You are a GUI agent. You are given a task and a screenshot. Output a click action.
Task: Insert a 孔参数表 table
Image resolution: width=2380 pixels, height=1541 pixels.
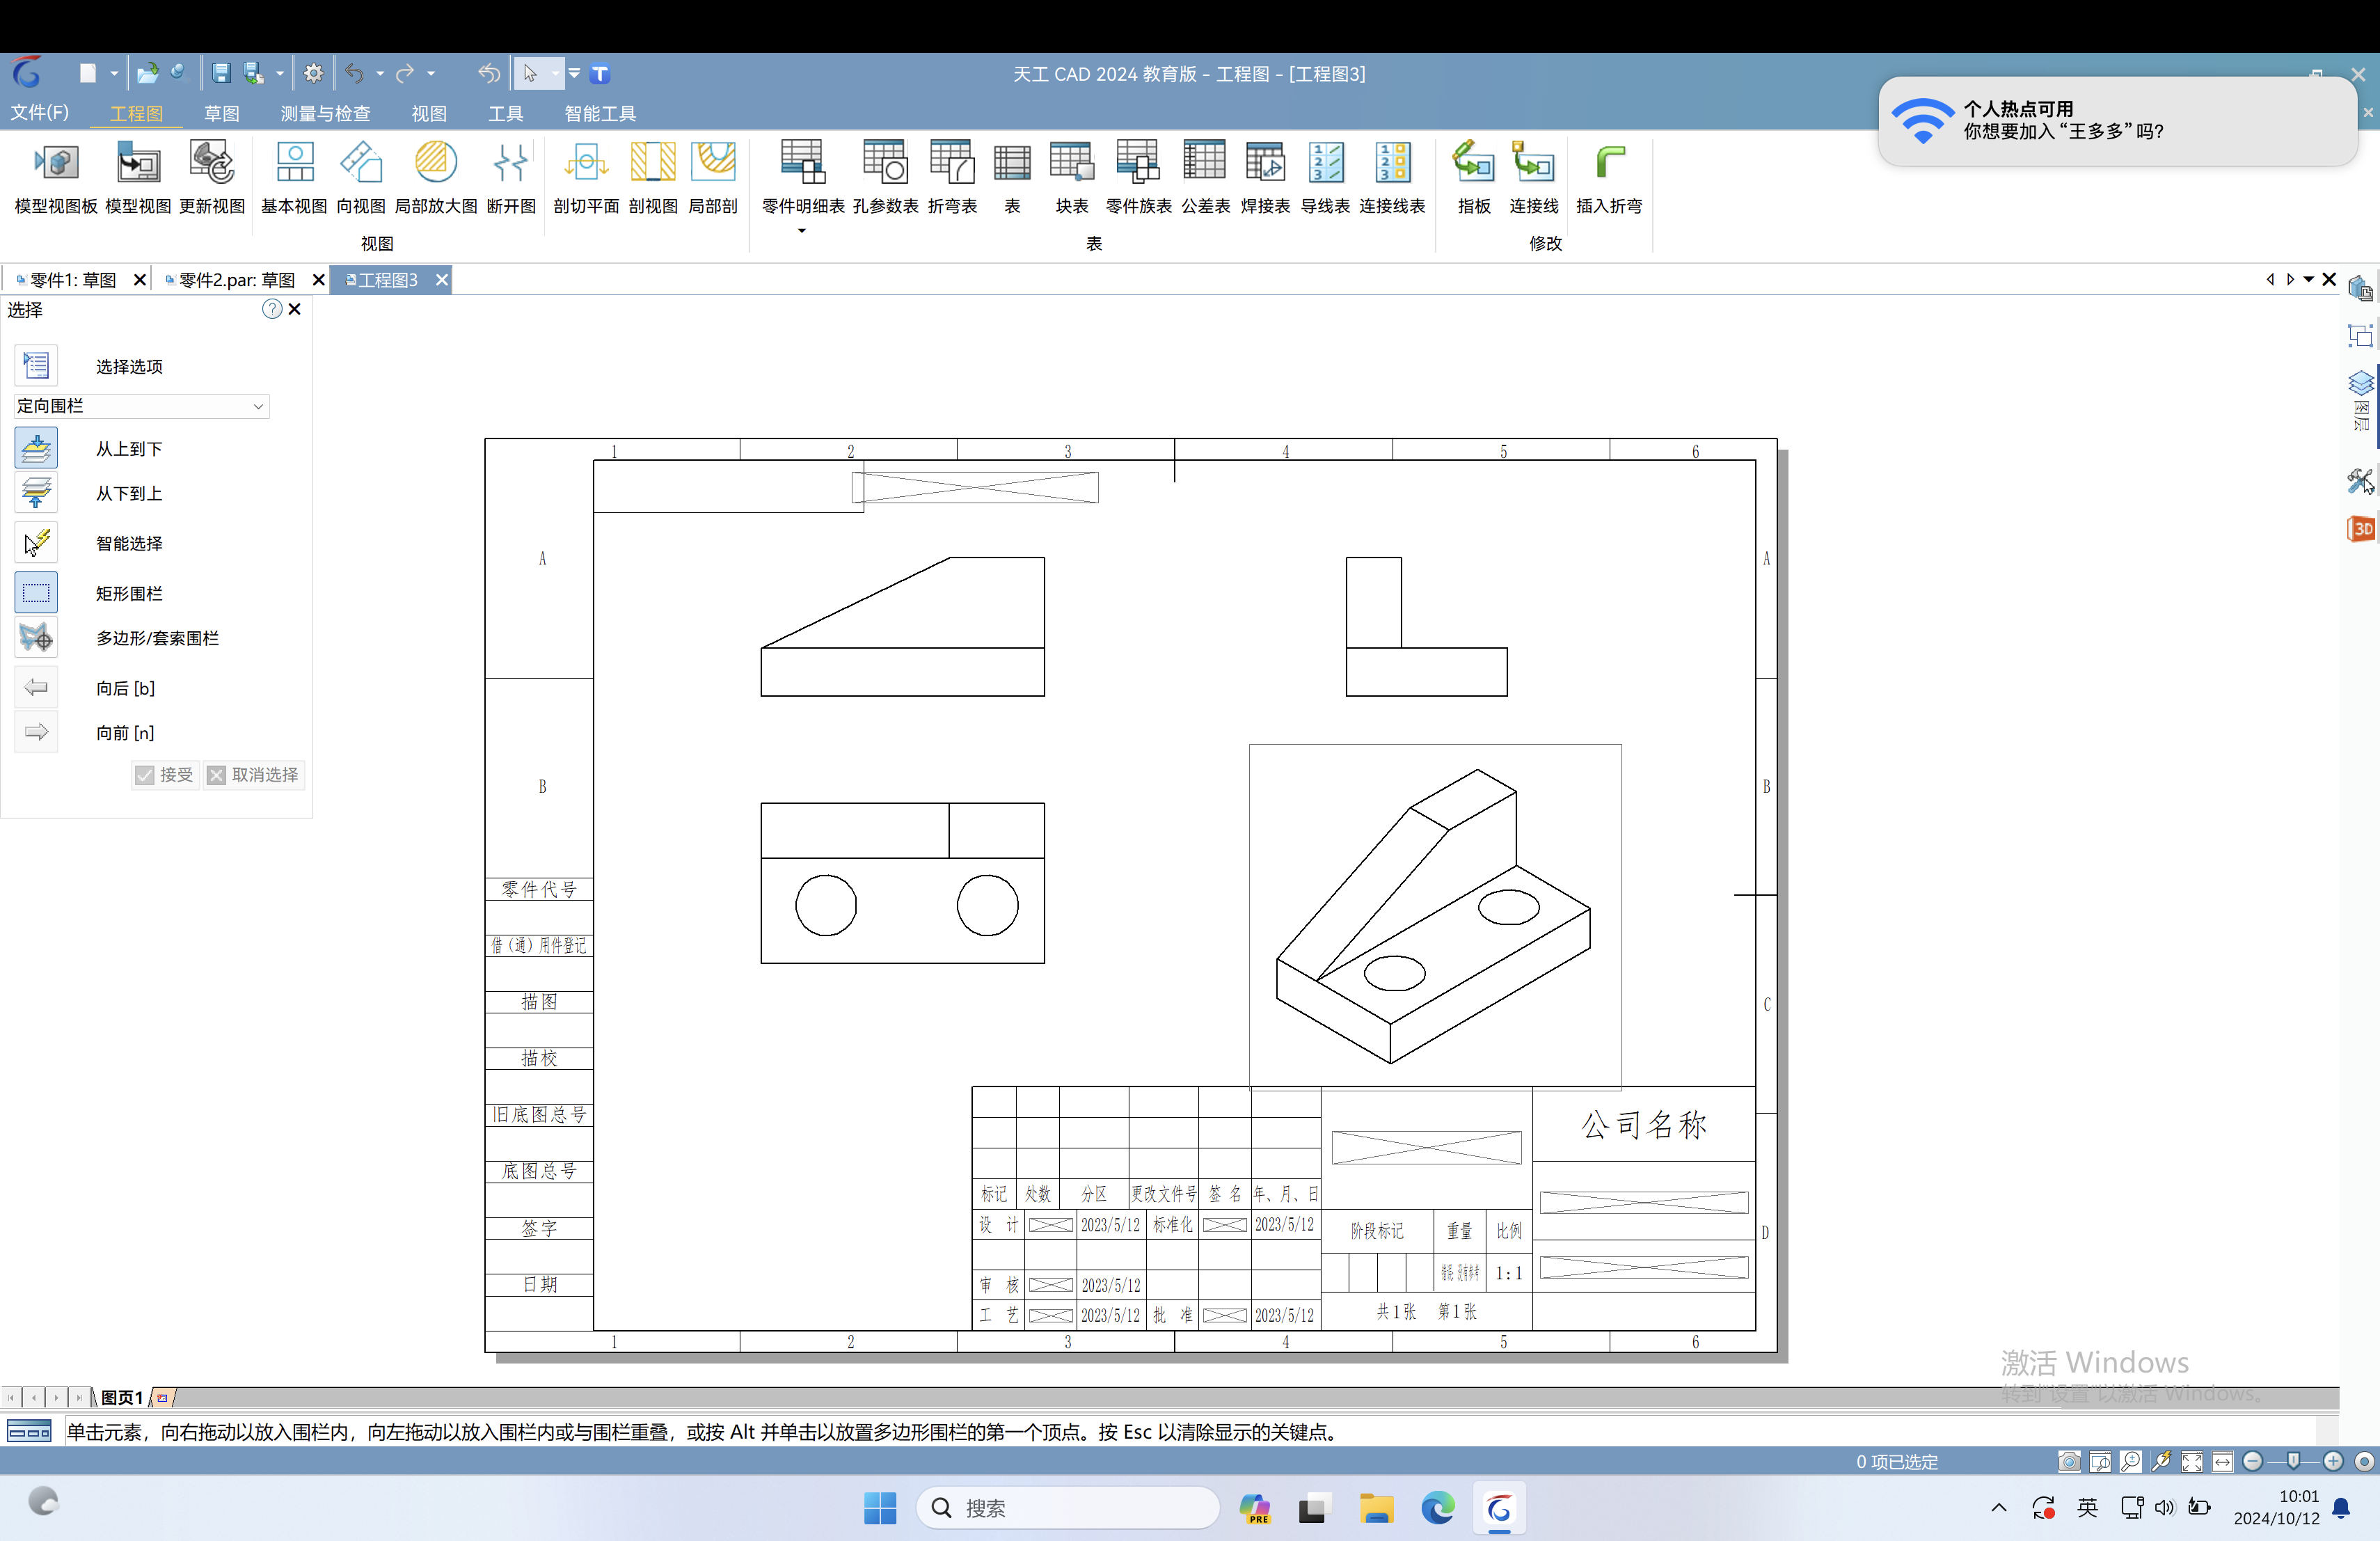(885, 178)
